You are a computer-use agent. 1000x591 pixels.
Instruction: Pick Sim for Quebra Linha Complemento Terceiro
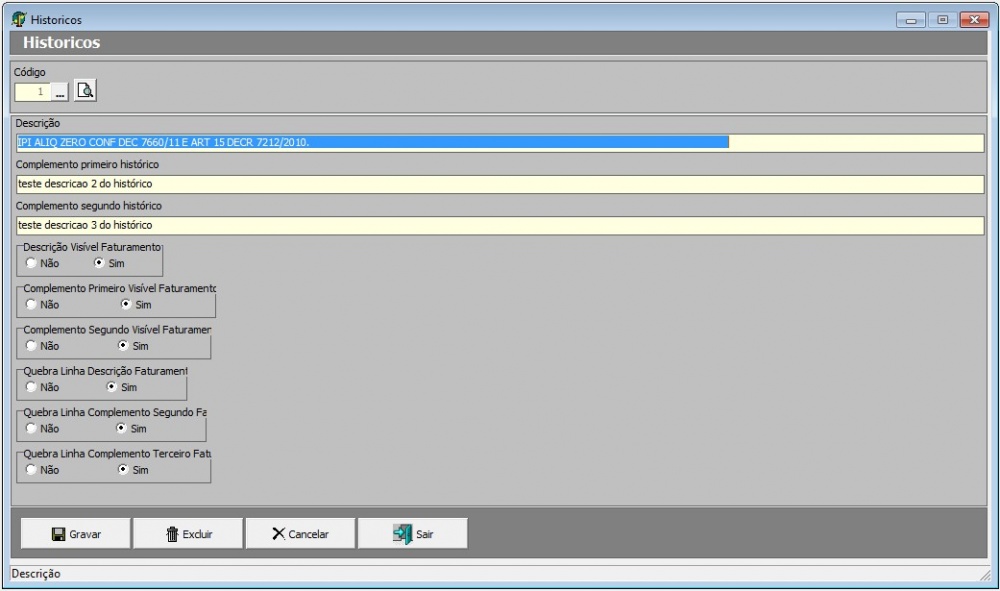coord(124,470)
